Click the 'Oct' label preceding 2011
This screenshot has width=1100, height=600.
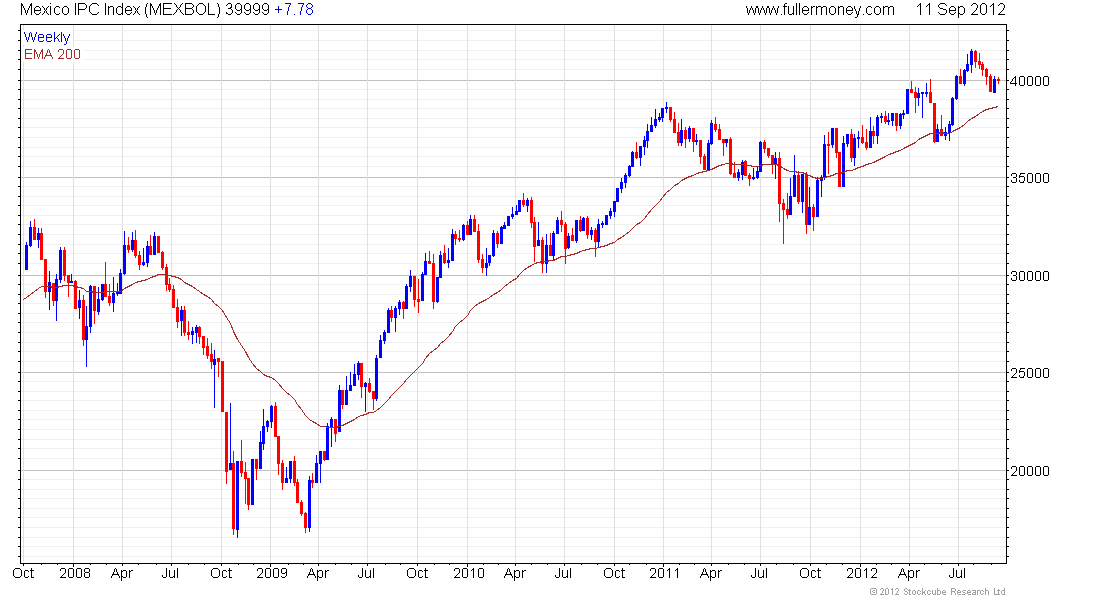tap(614, 573)
